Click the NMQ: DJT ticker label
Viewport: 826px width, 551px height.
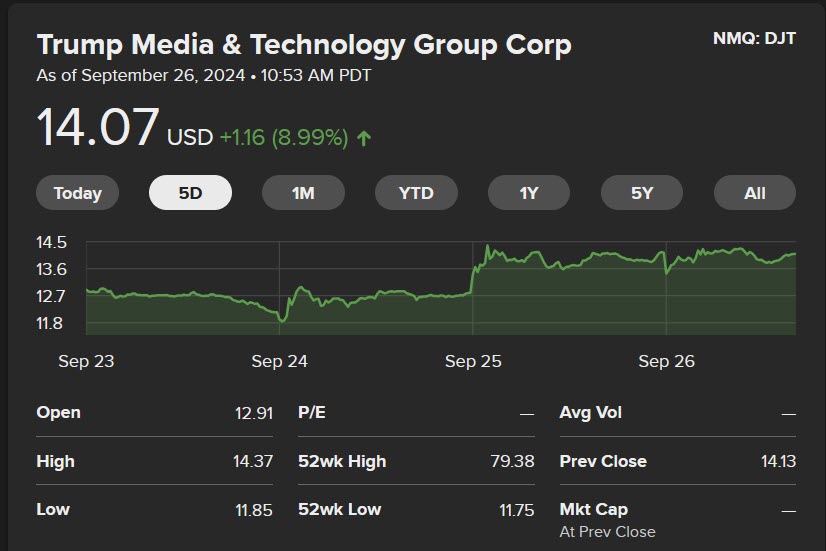[x=754, y=38]
